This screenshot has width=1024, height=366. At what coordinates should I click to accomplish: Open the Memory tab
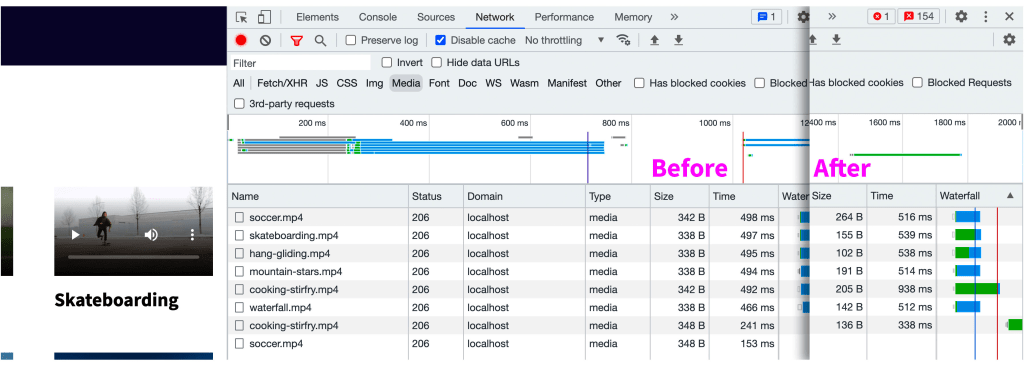[x=633, y=17]
